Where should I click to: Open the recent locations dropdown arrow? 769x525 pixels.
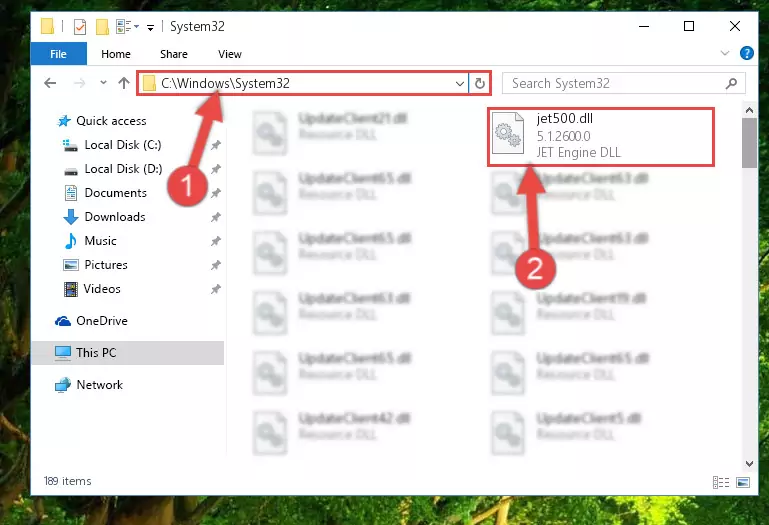(x=103, y=82)
